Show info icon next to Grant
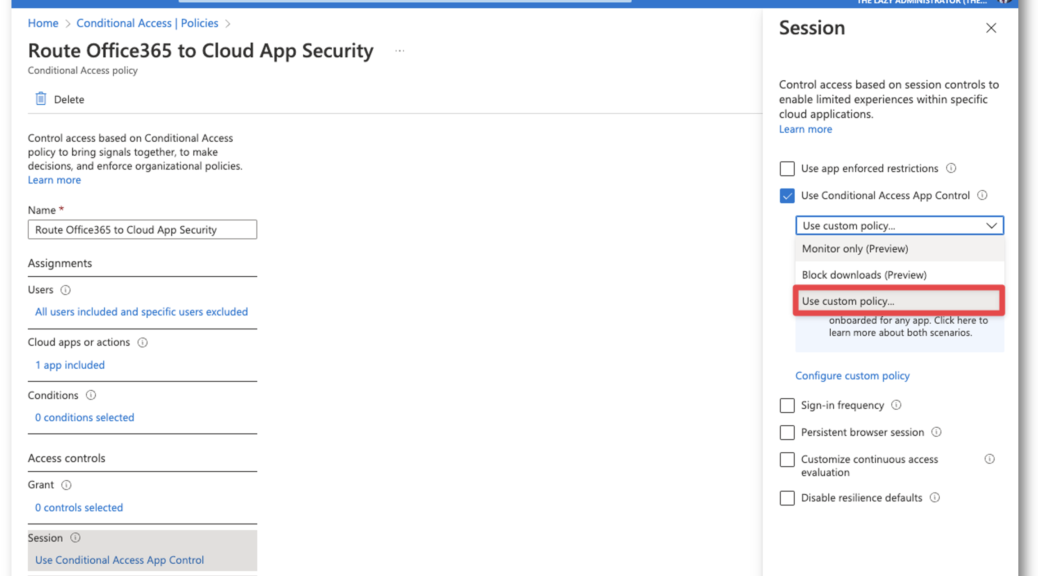Image resolution: width=1038 pixels, height=576 pixels. click(66, 485)
